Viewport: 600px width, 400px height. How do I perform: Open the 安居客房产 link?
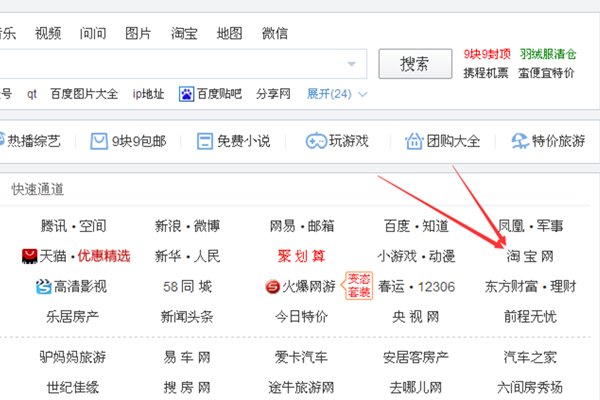(x=416, y=357)
